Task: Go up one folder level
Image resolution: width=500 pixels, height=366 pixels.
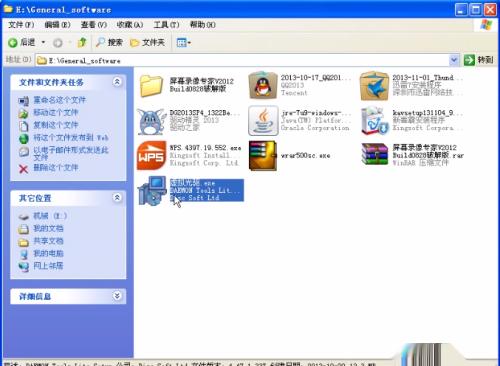Action: point(82,42)
